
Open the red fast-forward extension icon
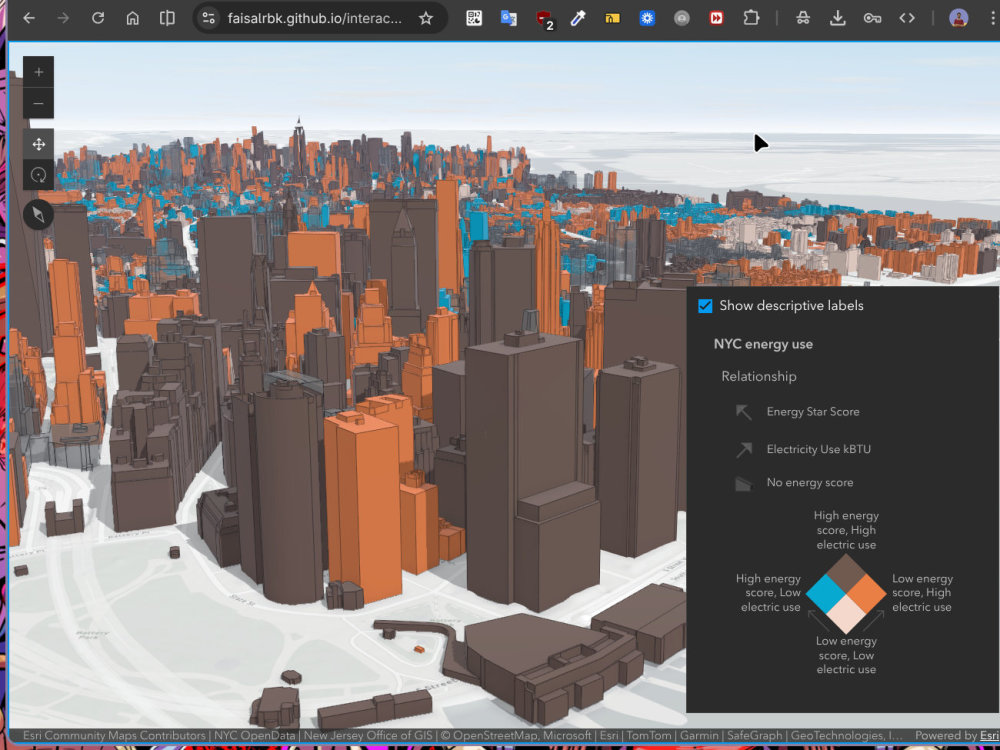click(x=716, y=18)
